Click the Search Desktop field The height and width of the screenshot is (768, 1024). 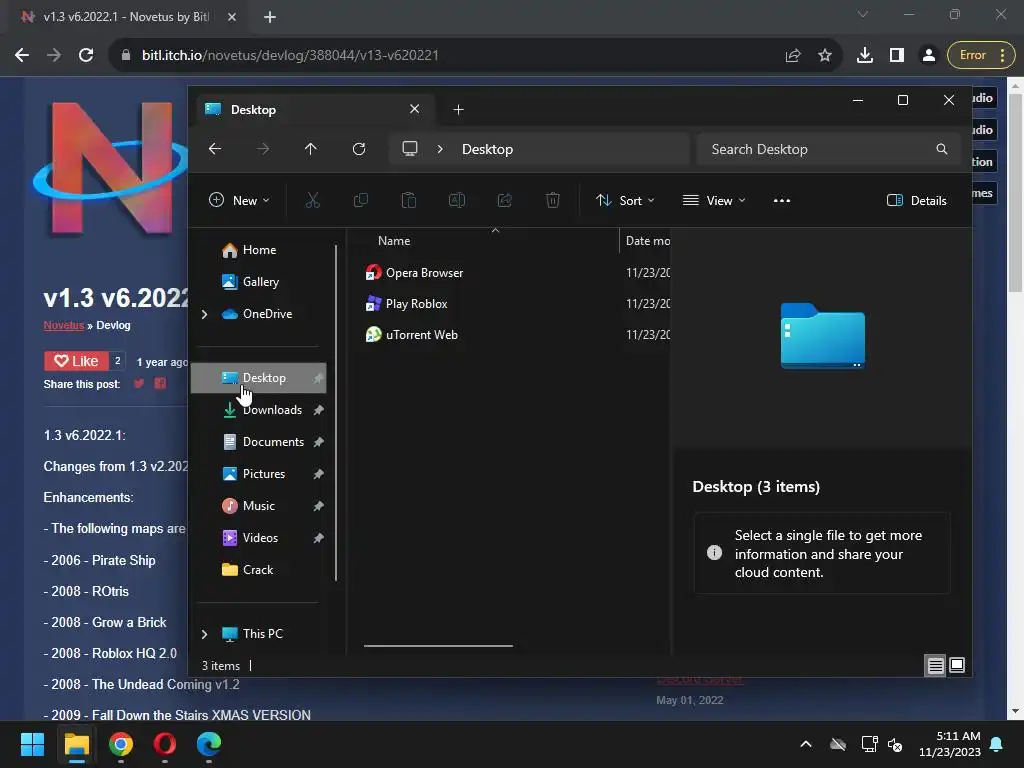pos(829,149)
